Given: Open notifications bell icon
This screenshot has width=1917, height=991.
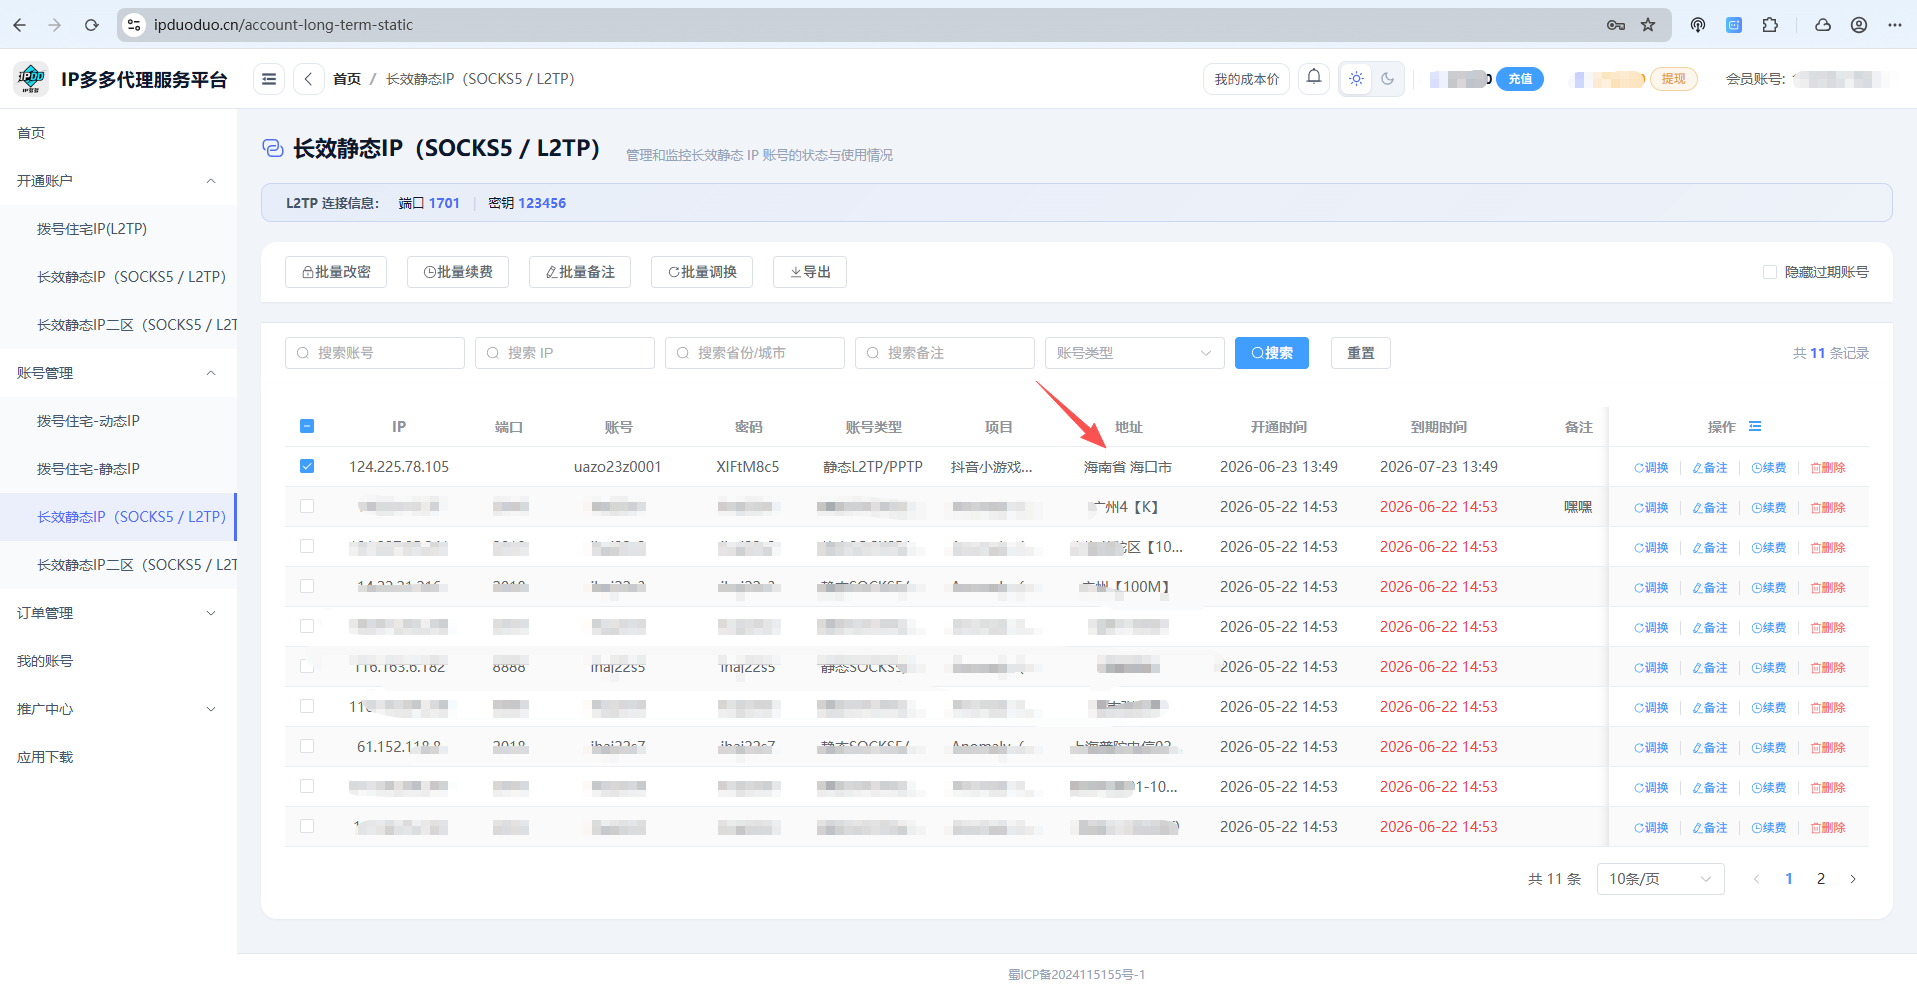Looking at the screenshot, I should pyautogui.click(x=1314, y=78).
